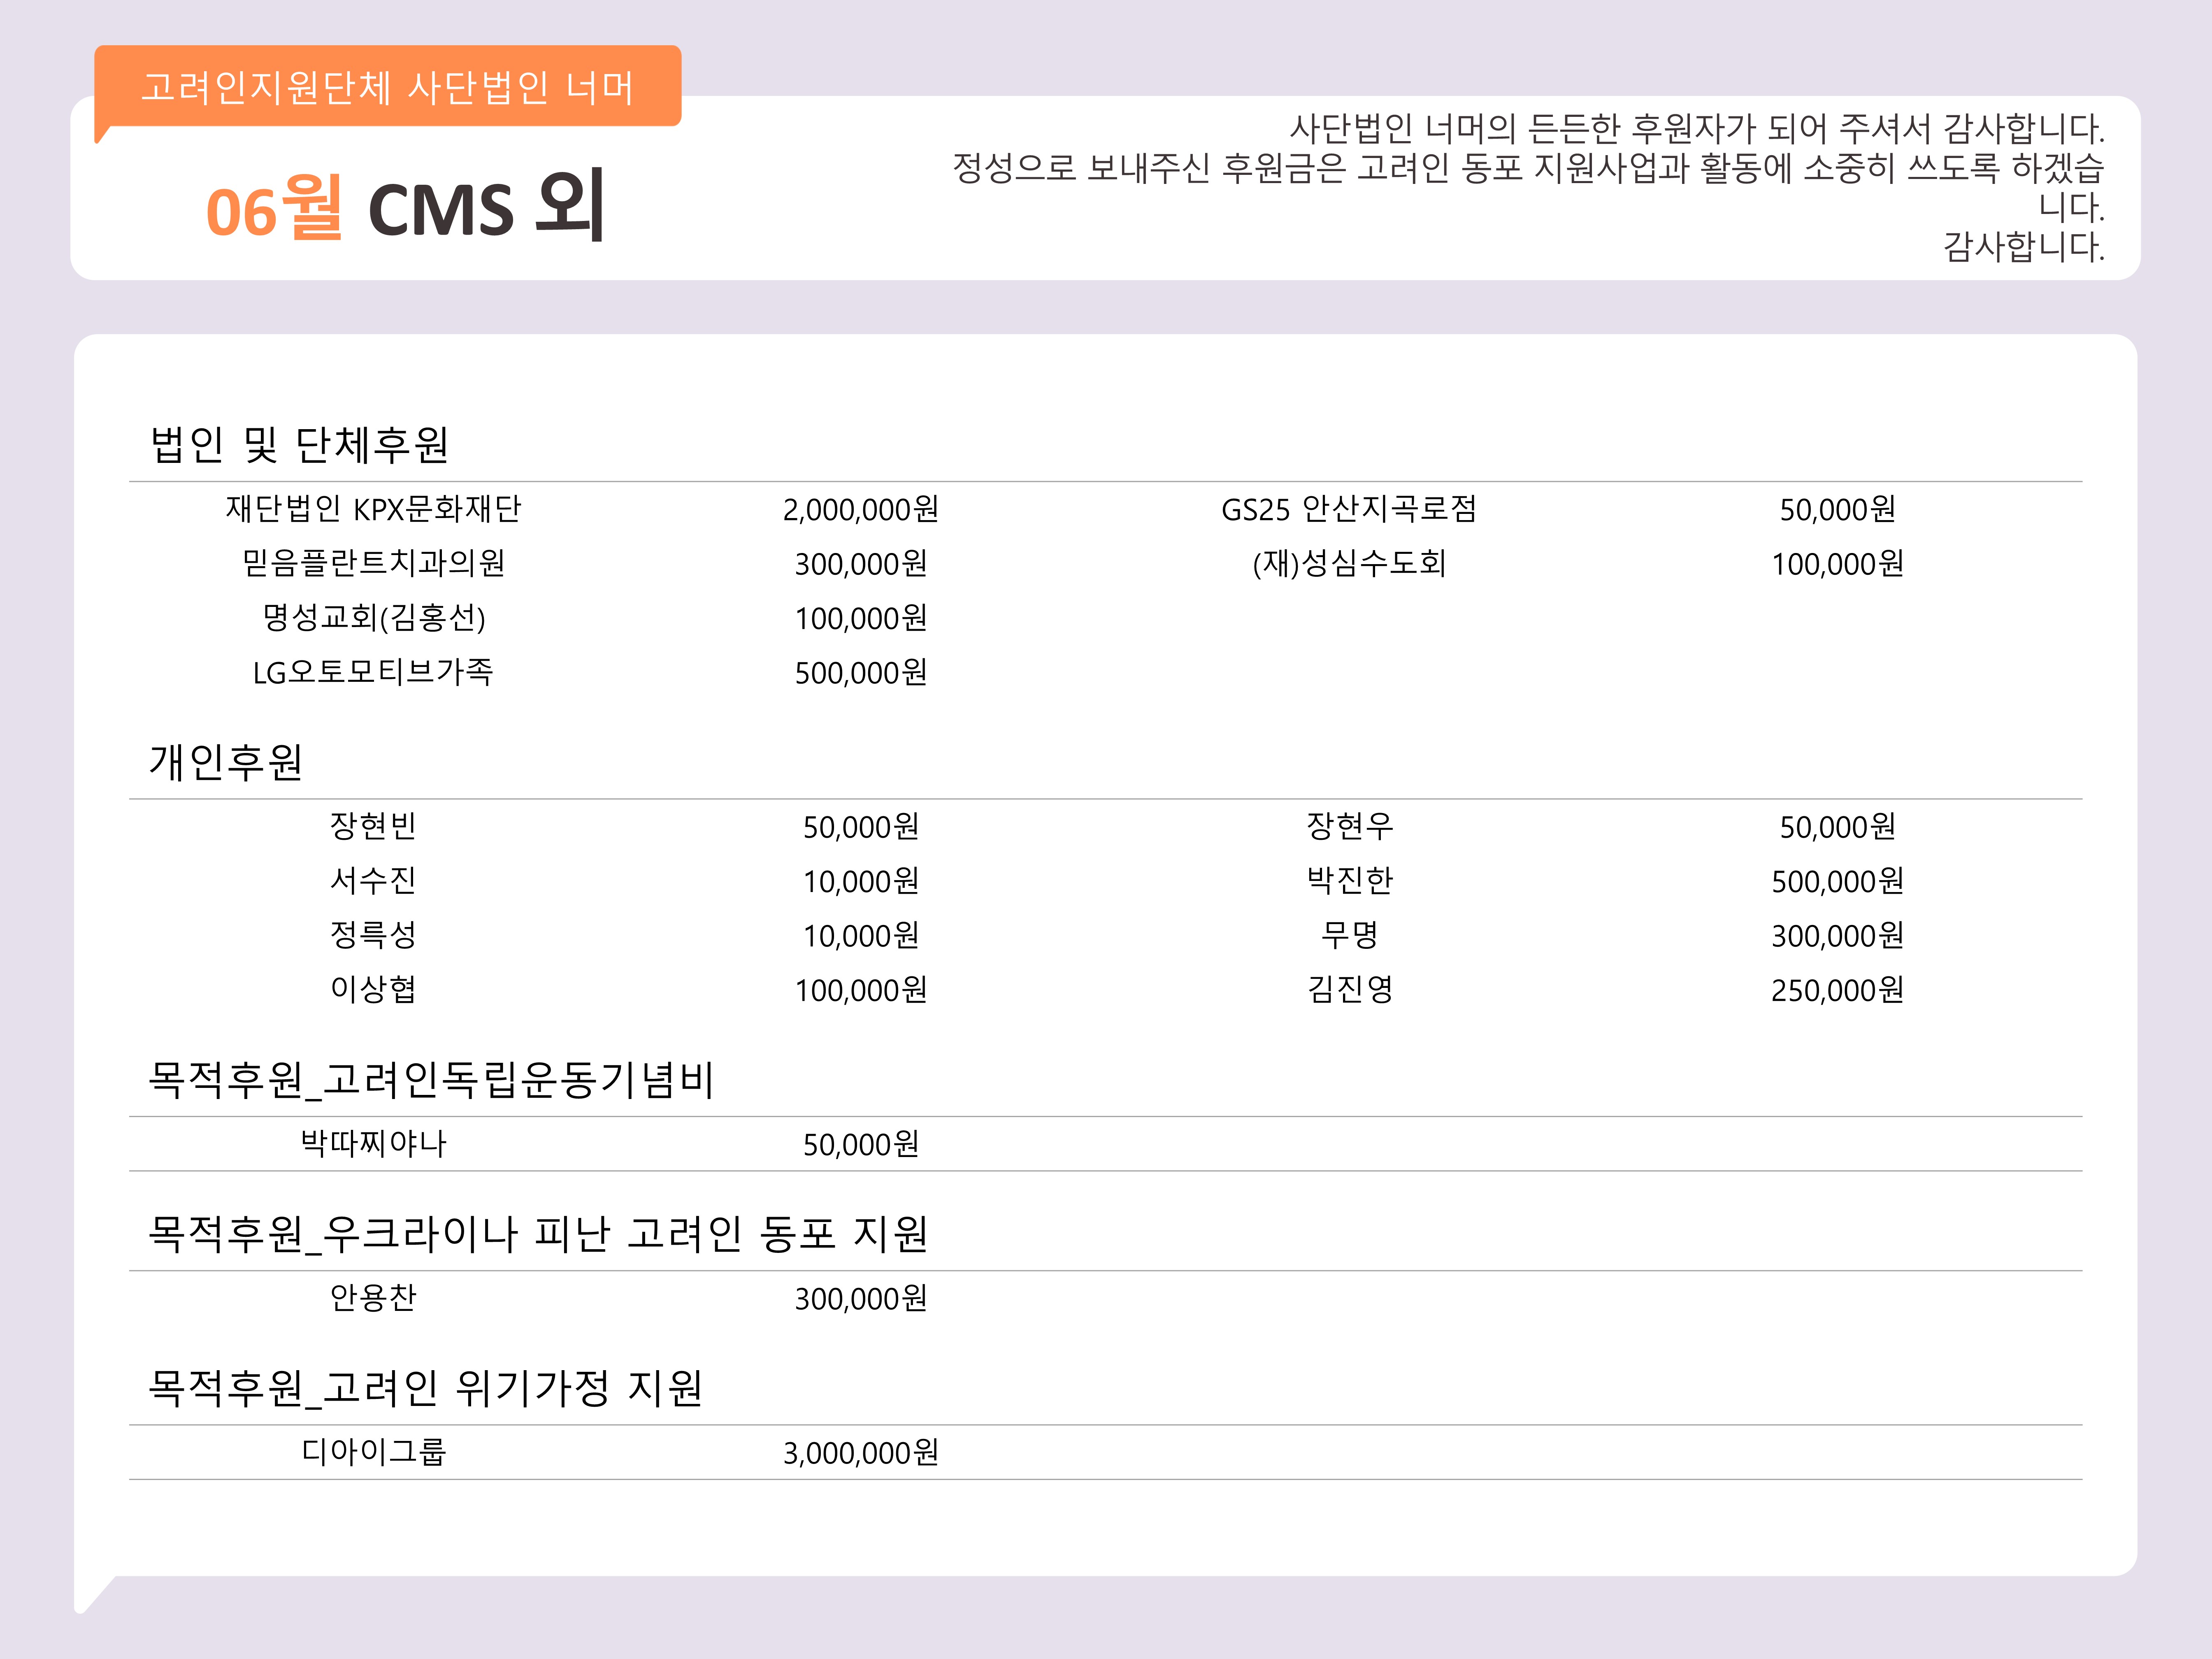The width and height of the screenshot is (2212, 1659).
Task: Click the amount 250,000원
Action: click(x=1837, y=990)
